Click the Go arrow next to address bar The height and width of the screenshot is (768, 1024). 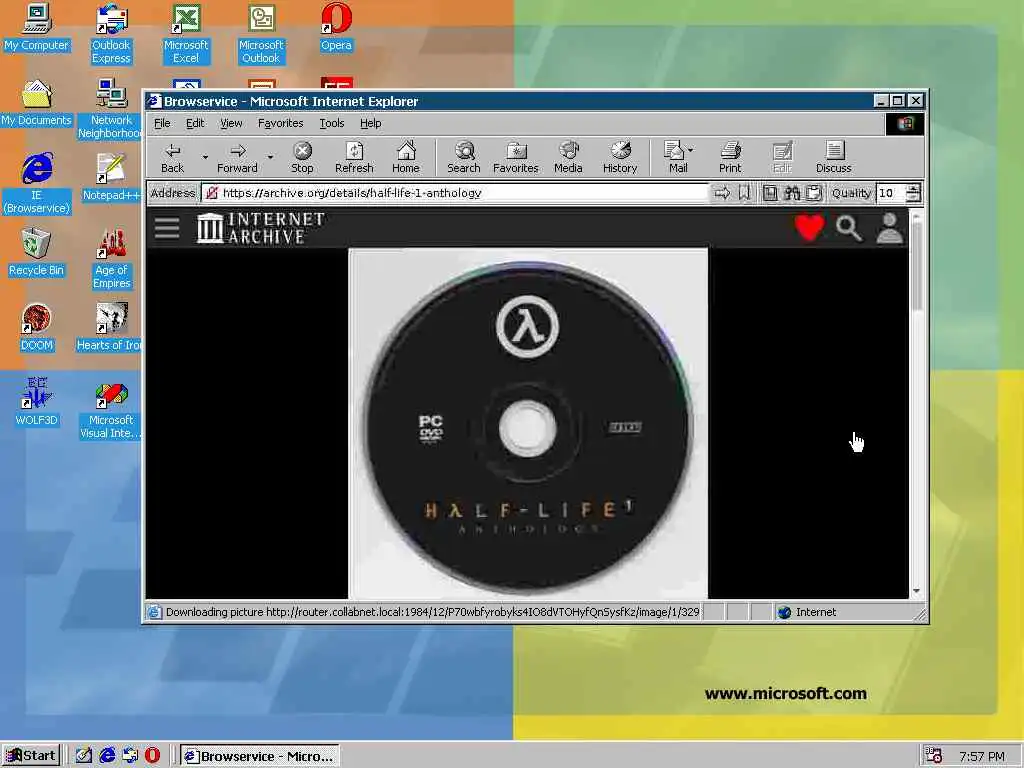722,193
